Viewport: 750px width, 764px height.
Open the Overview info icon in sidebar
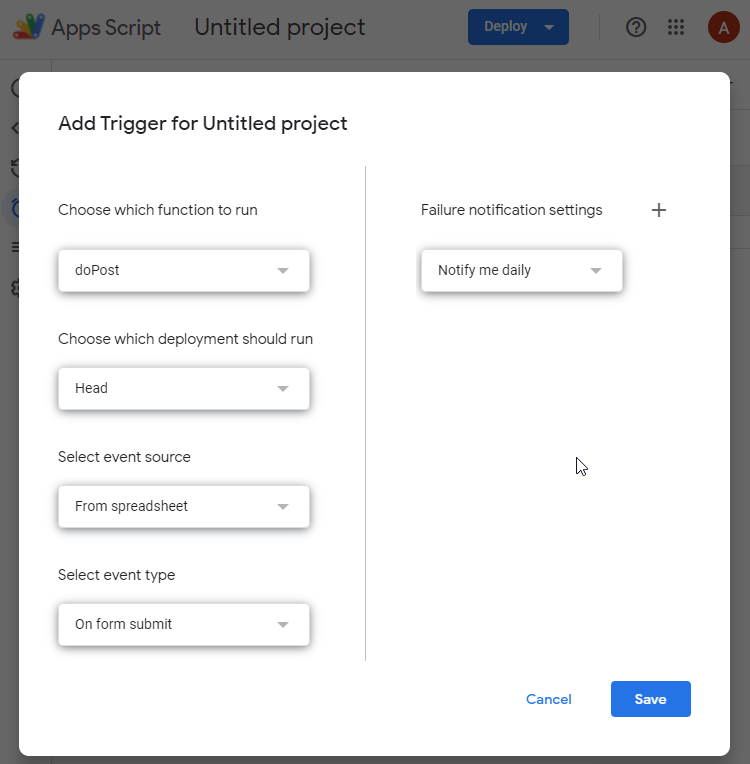[x=15, y=88]
